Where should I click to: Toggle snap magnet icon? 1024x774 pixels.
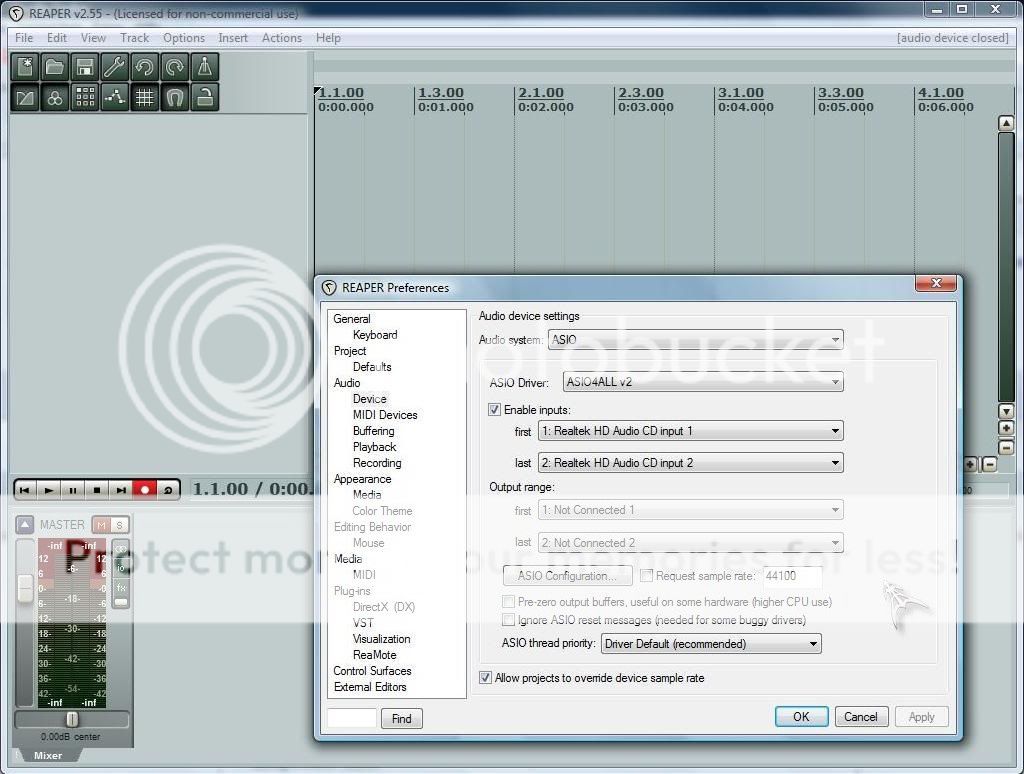175,97
